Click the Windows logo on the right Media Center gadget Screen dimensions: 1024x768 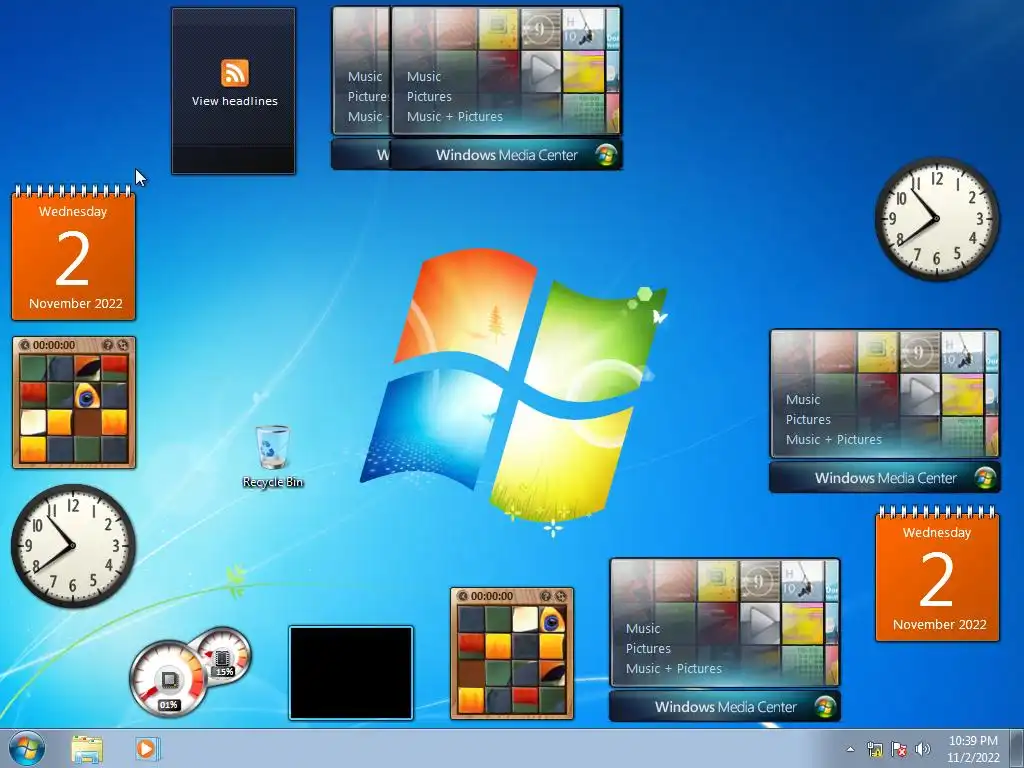click(x=985, y=478)
